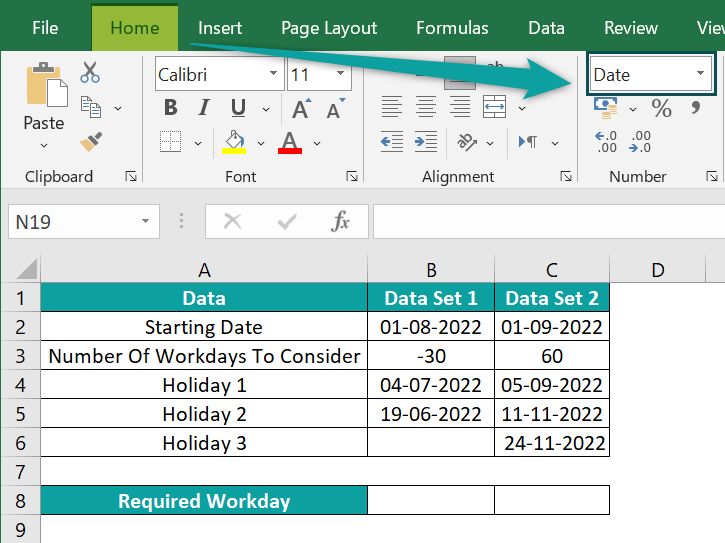Viewport: 725px width, 543px height.
Task: Expand border options arrow
Action: 198,143
